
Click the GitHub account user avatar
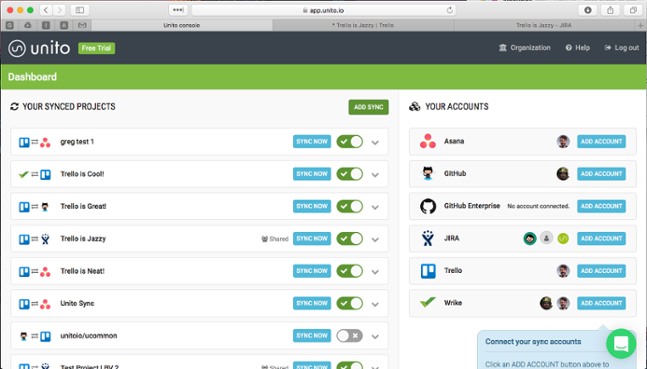(x=562, y=174)
